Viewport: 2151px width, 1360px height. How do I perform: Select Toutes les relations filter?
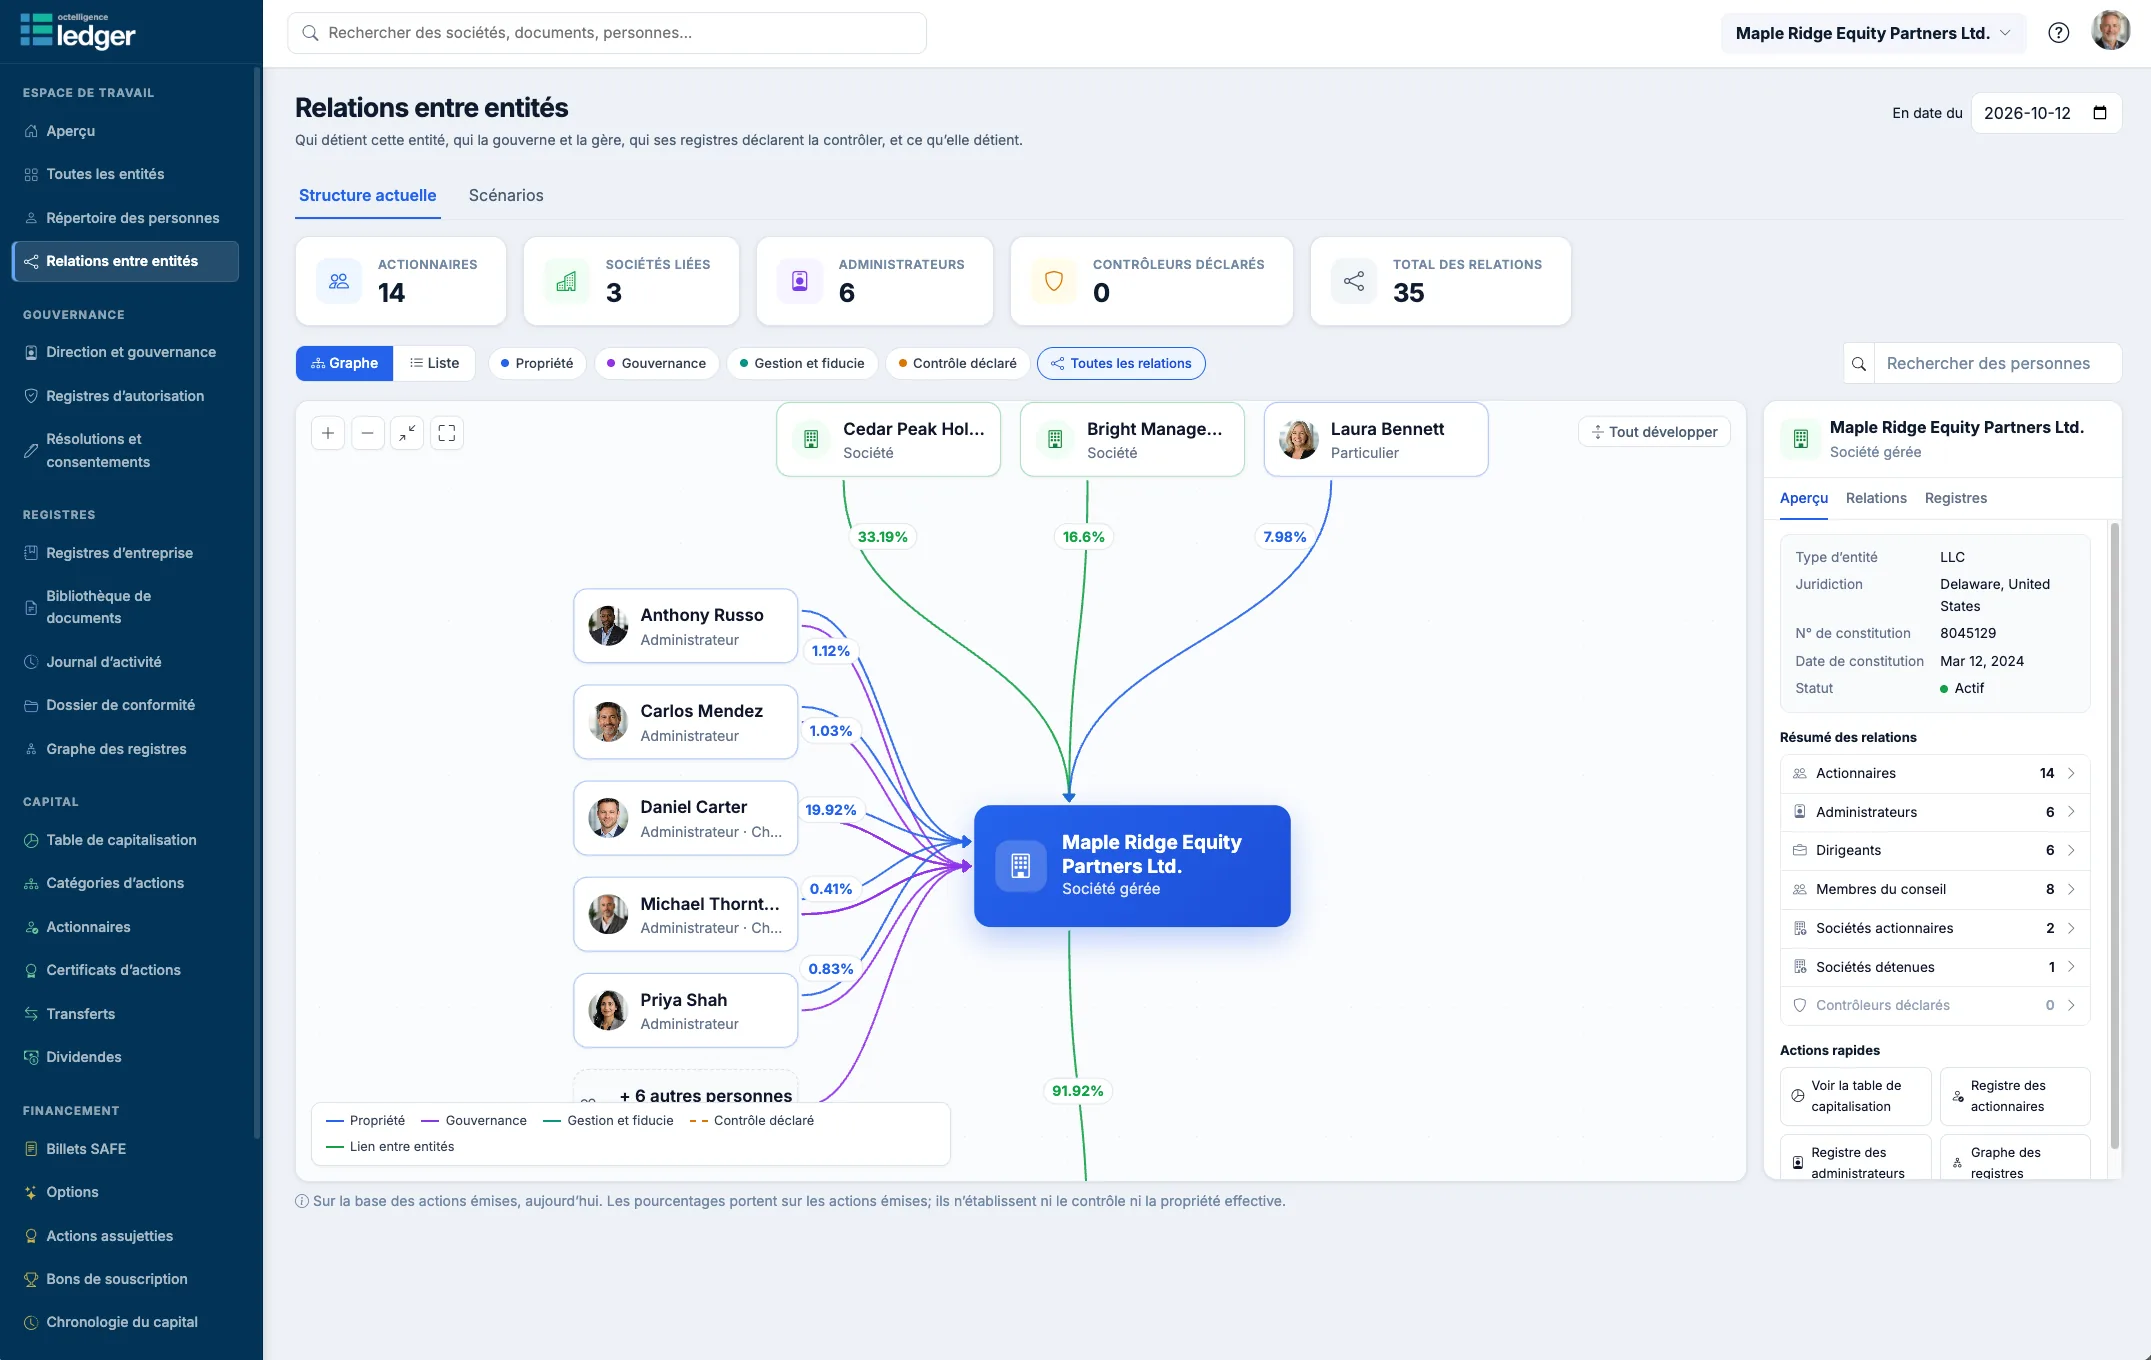pyautogui.click(x=1121, y=363)
